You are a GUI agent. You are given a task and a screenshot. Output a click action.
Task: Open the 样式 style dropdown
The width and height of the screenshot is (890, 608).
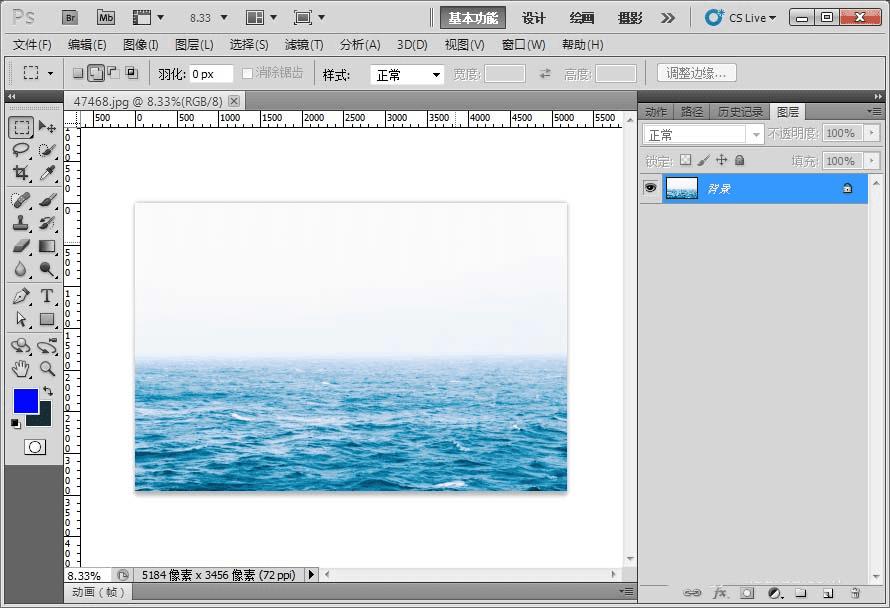pos(407,74)
